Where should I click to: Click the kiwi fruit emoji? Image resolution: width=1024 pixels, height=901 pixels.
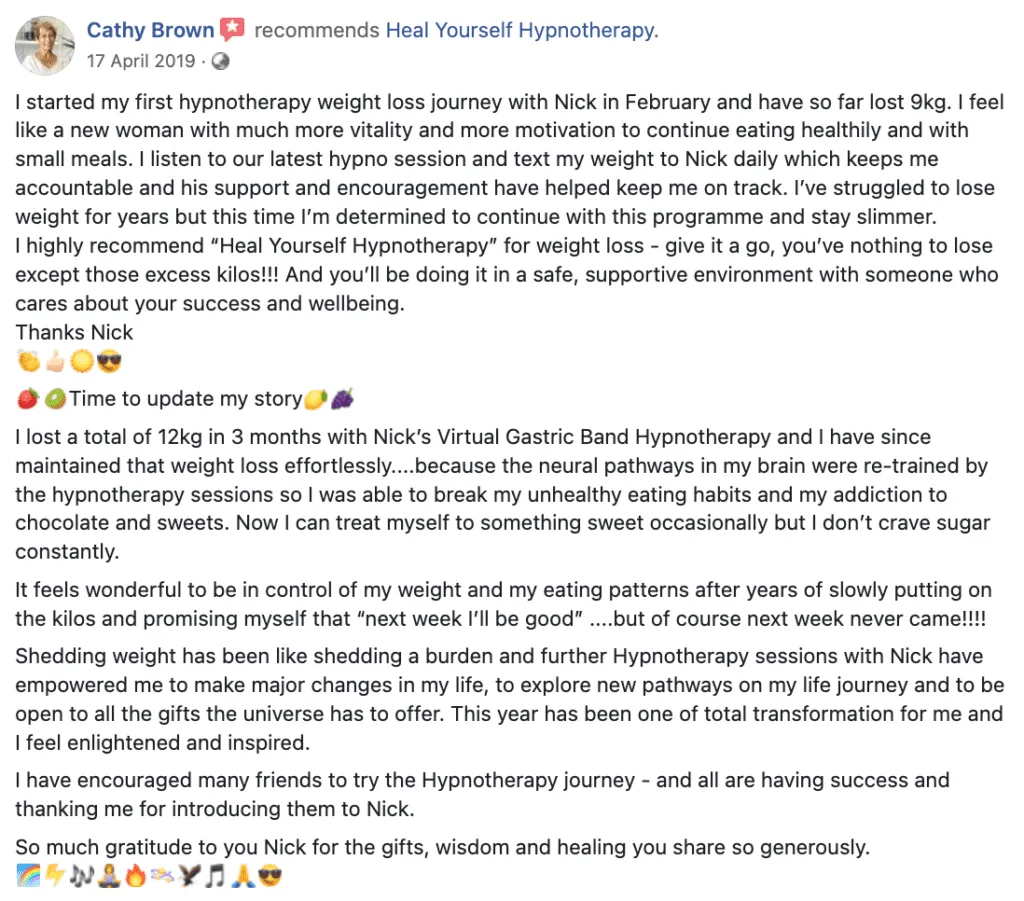pyautogui.click(x=56, y=398)
